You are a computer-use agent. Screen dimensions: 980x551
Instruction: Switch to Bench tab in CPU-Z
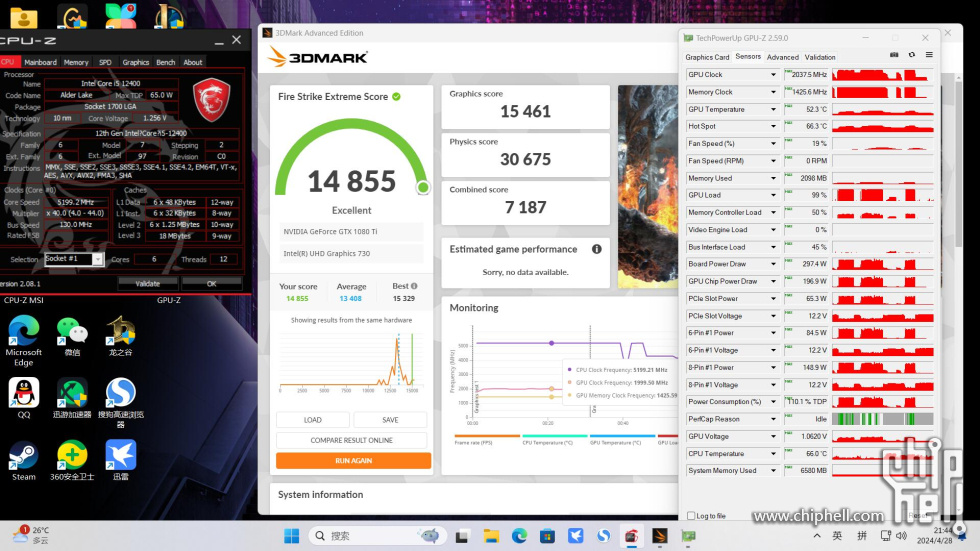(x=166, y=62)
